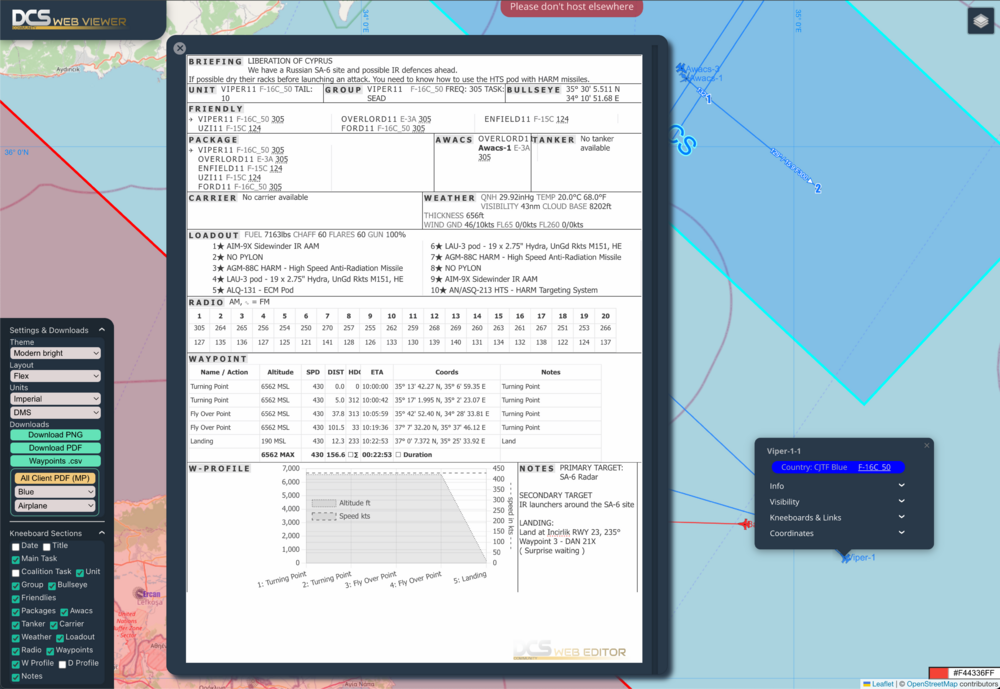The width and height of the screenshot is (1000, 689).
Task: Uncheck the Awacs checkbox
Action: pos(64,612)
